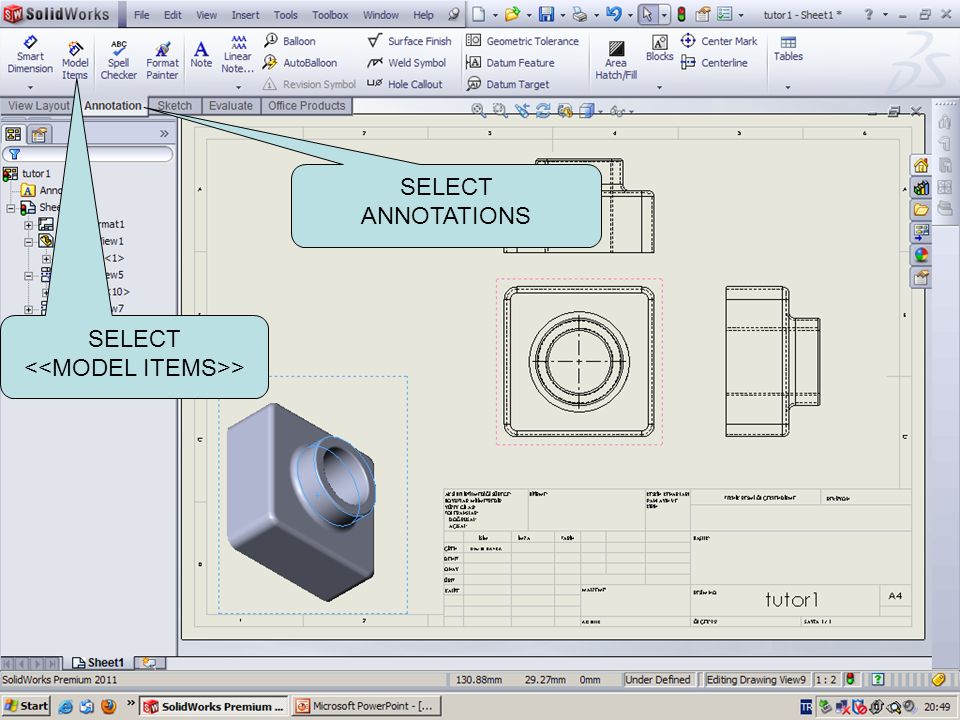Switch to the Office Products tab
This screenshot has width=960, height=720.
point(306,105)
